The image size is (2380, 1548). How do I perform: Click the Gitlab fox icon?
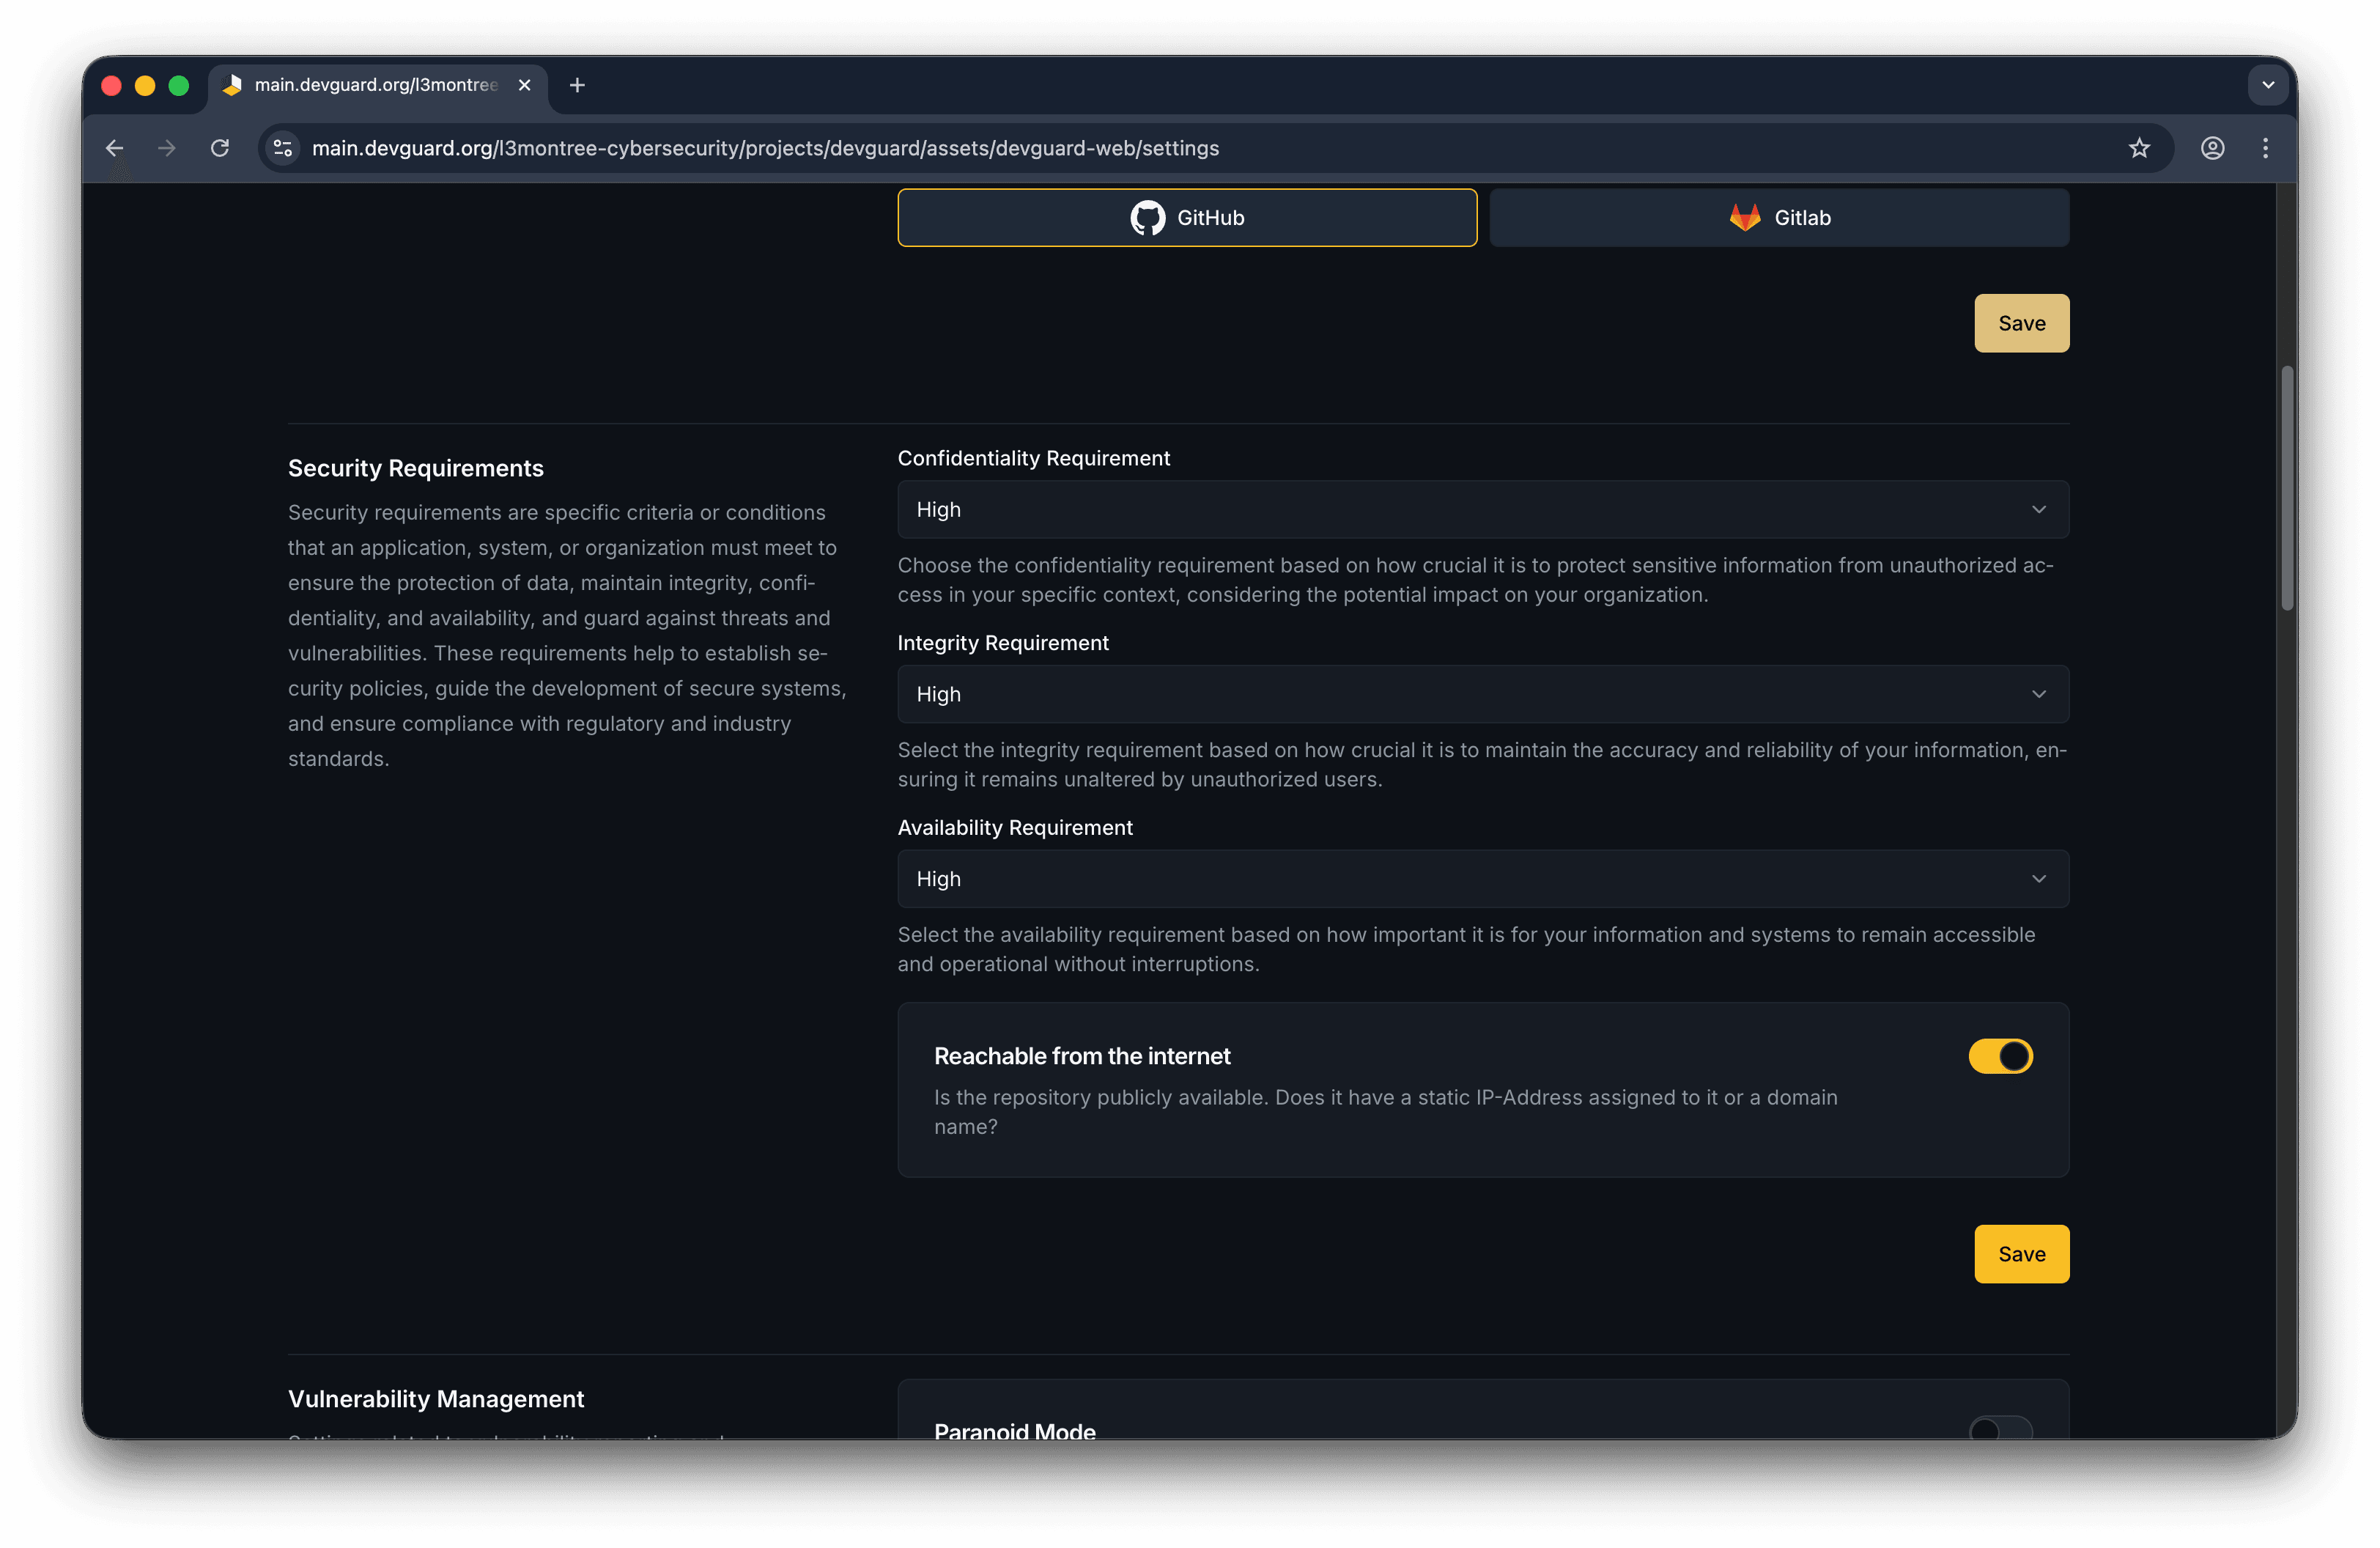pos(1743,217)
